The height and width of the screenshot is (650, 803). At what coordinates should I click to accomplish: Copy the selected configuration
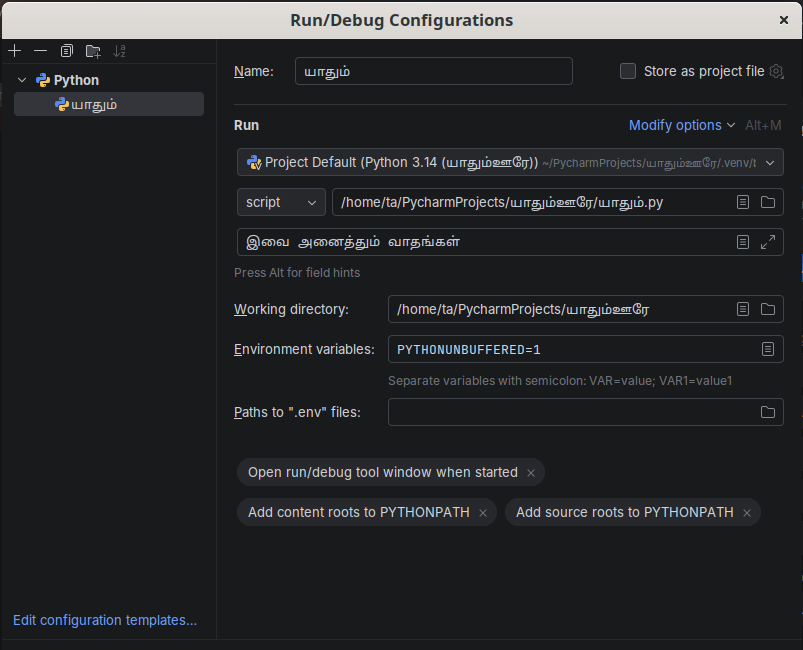pyautogui.click(x=67, y=51)
